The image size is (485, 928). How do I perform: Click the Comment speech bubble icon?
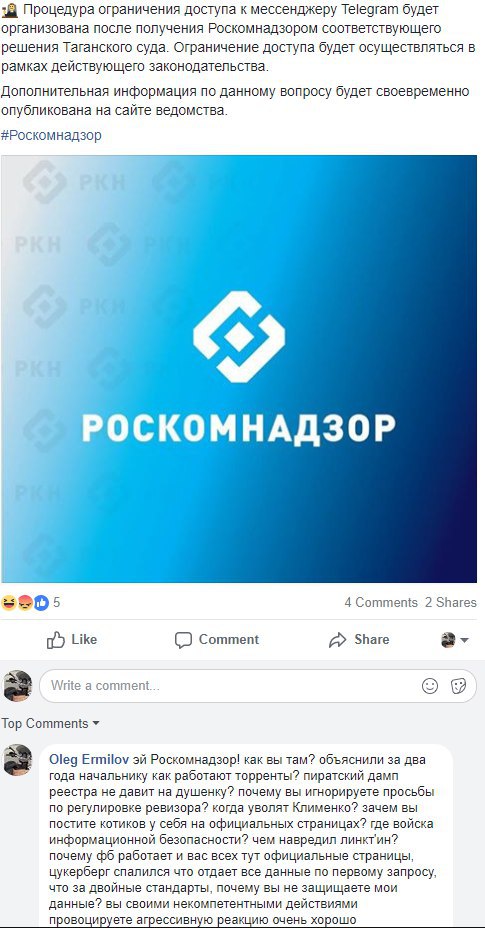(184, 640)
